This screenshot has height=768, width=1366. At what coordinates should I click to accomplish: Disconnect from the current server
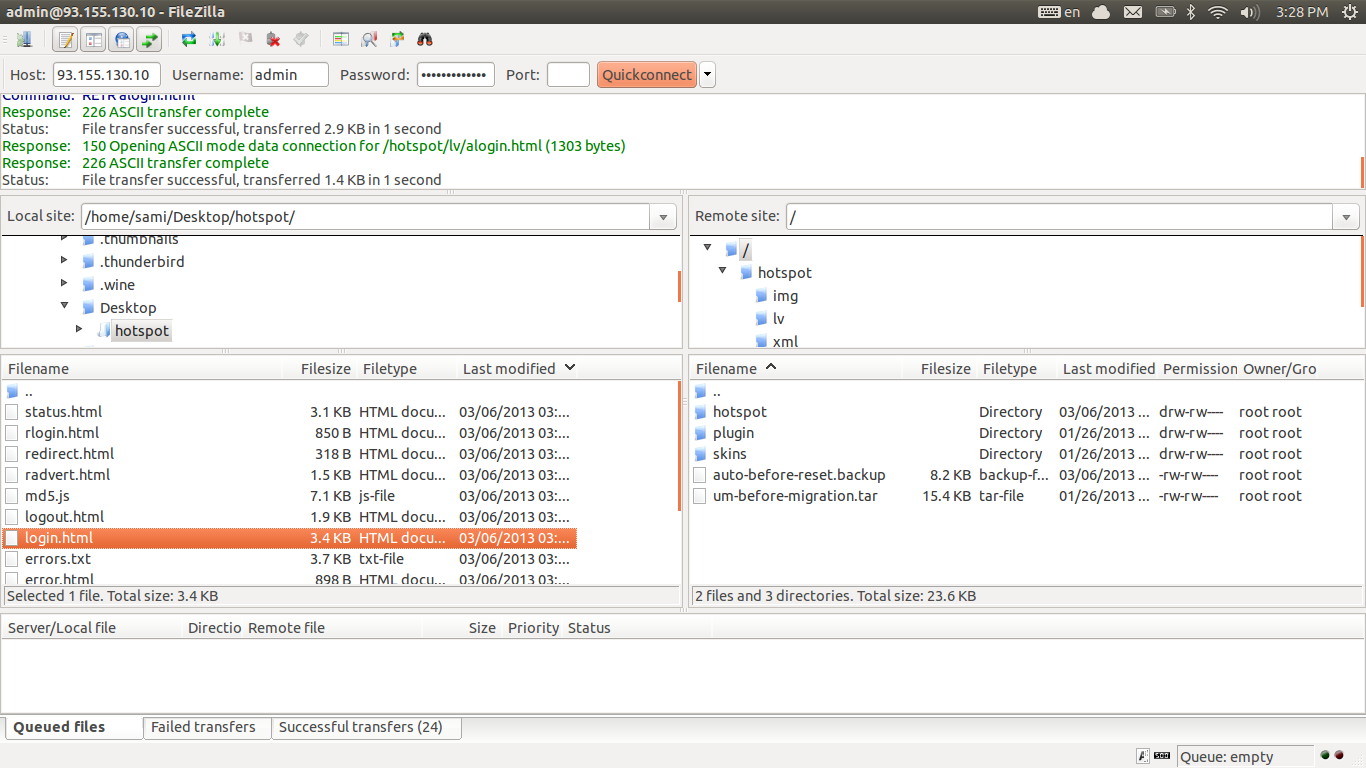coord(273,40)
